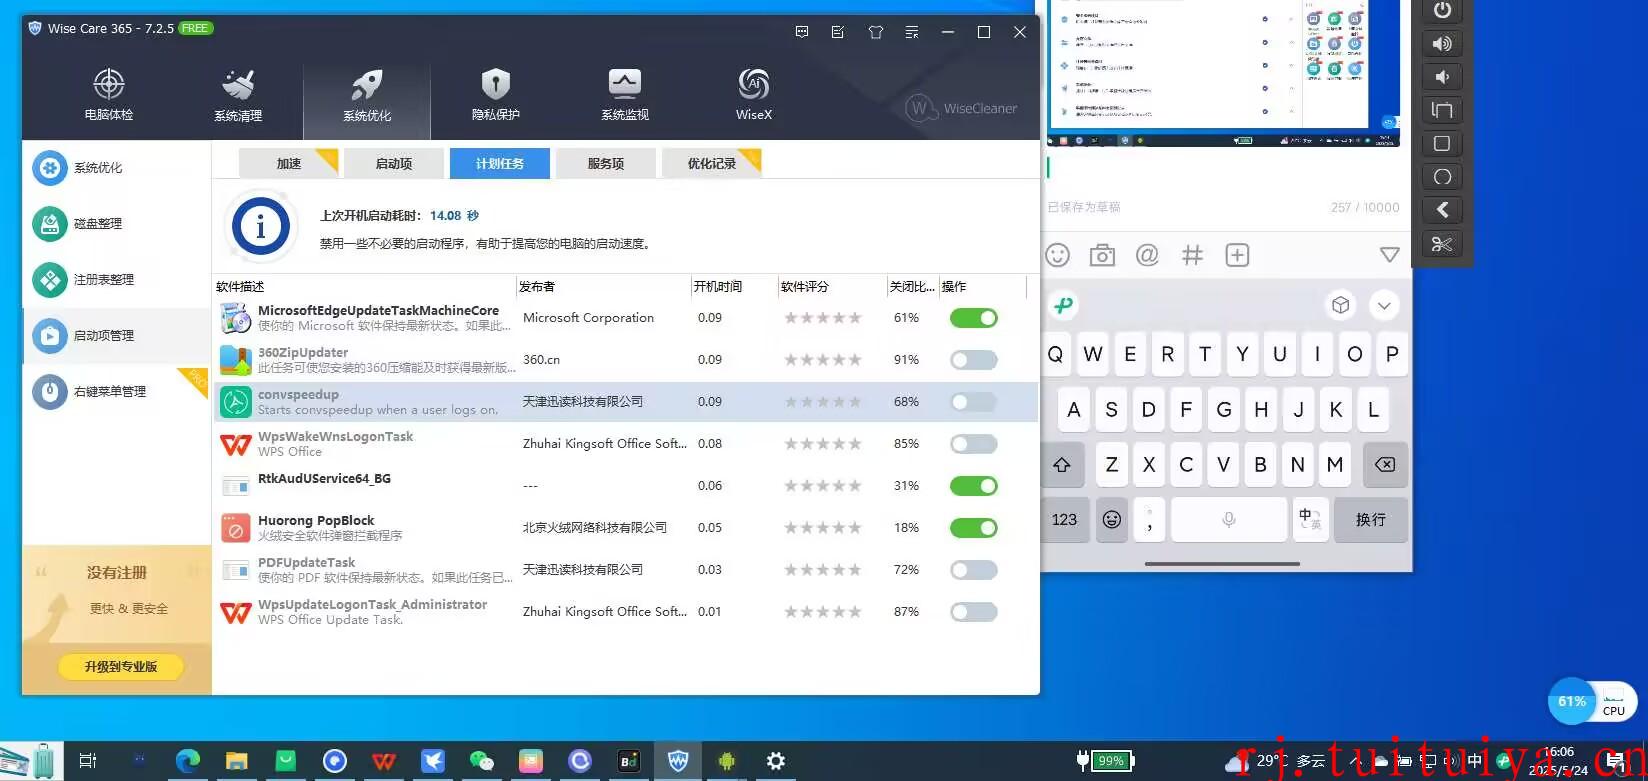Screen dimensions: 1648x781
Task: Click the back arrow button in the side bar
Action: [1442, 210]
